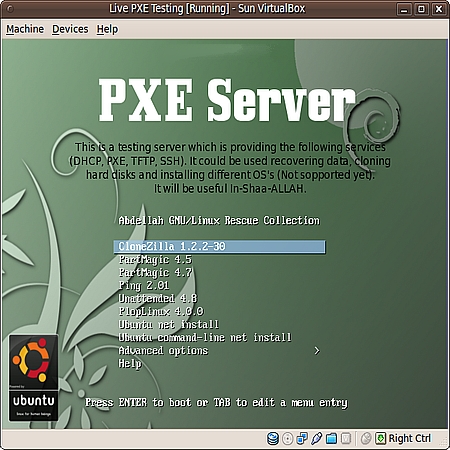Click the keyboard capture host key icon

(x=380, y=439)
